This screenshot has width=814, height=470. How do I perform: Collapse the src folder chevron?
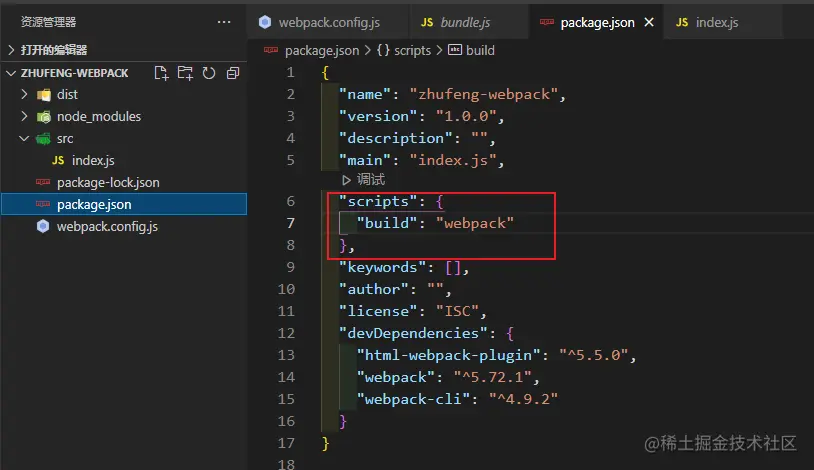[24, 138]
